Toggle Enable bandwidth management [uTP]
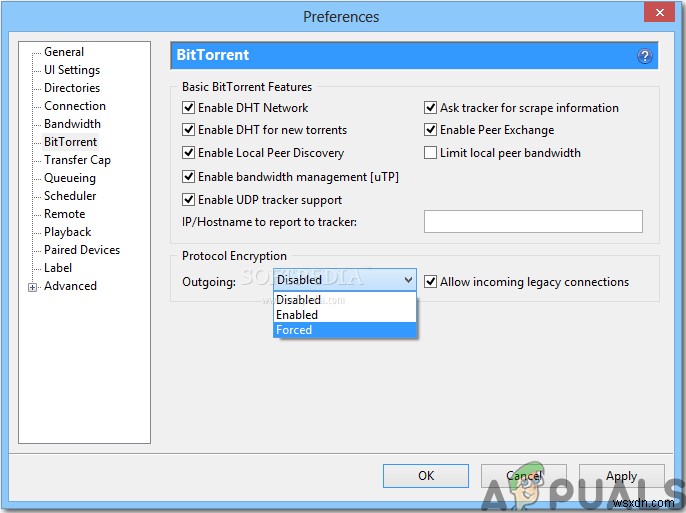The image size is (686, 513). pyautogui.click(x=188, y=177)
